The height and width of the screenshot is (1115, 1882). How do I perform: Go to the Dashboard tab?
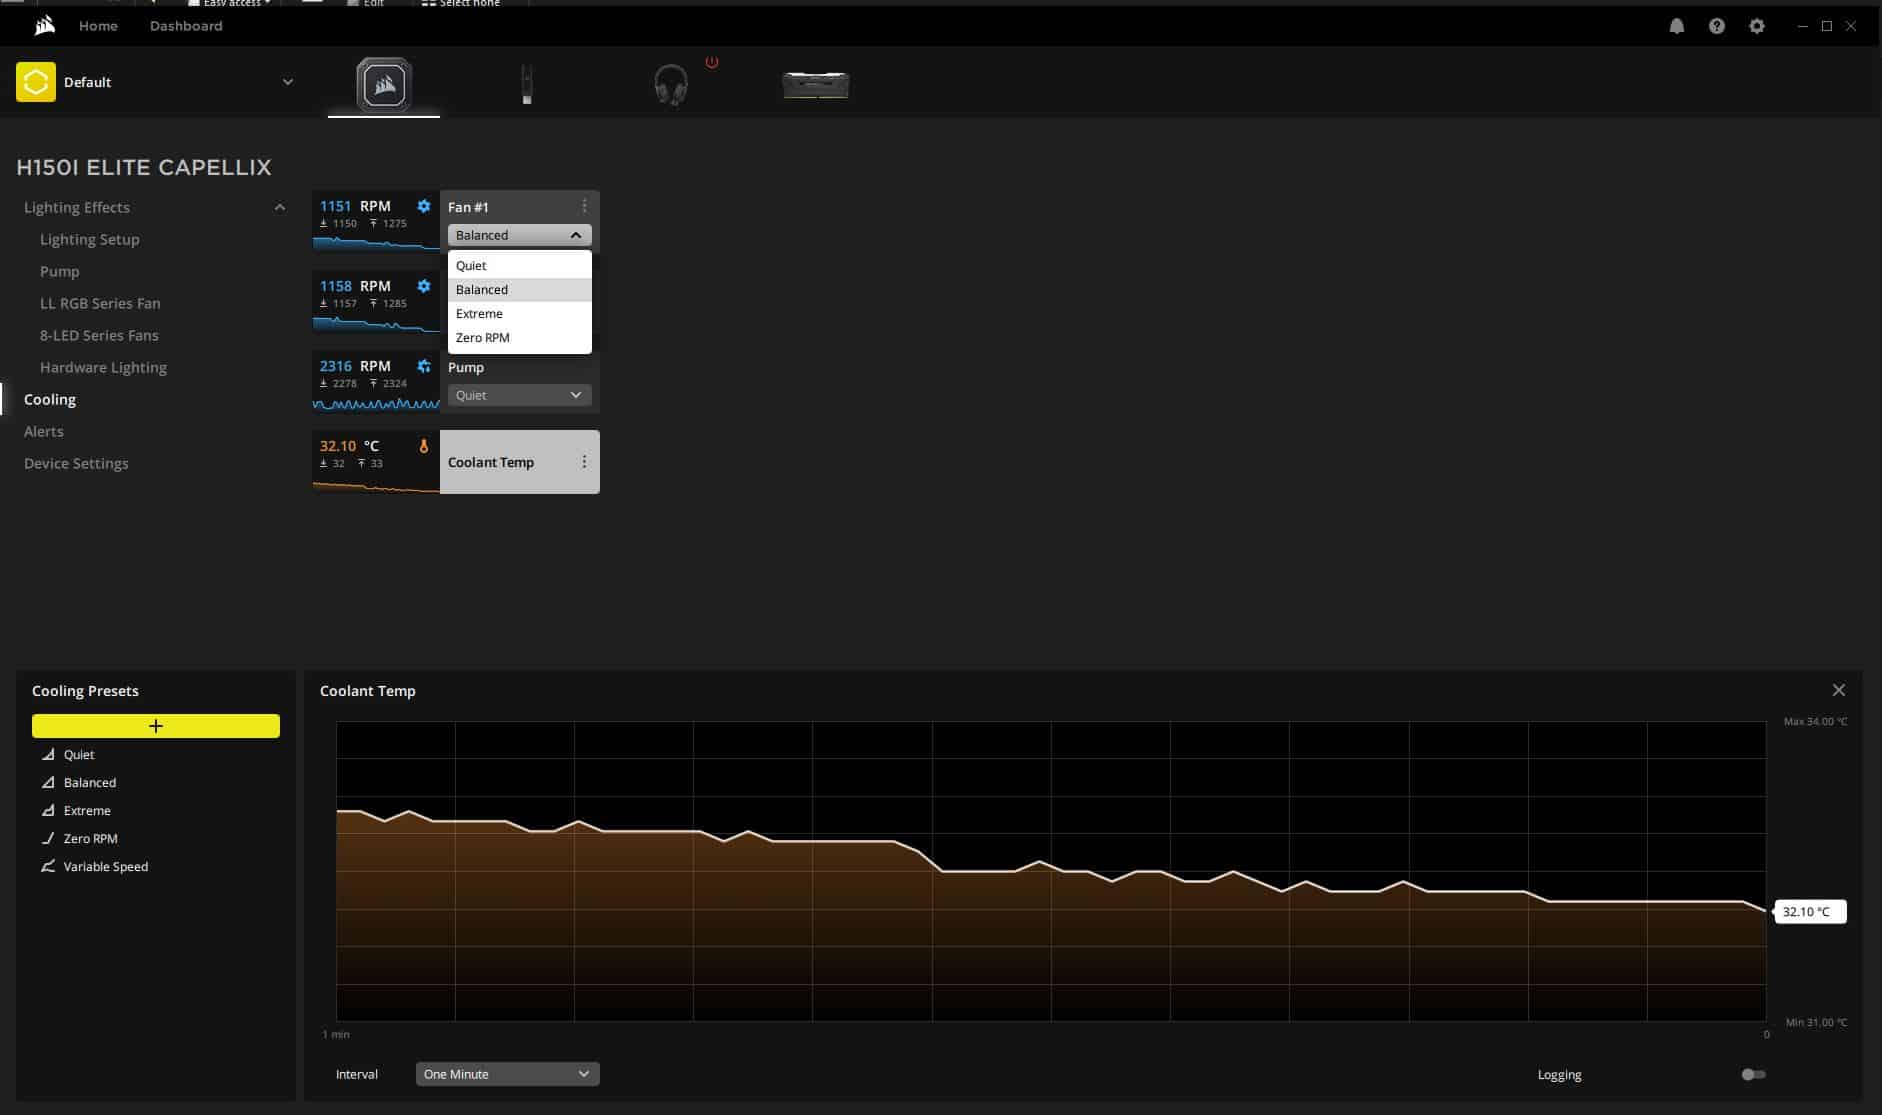[186, 26]
